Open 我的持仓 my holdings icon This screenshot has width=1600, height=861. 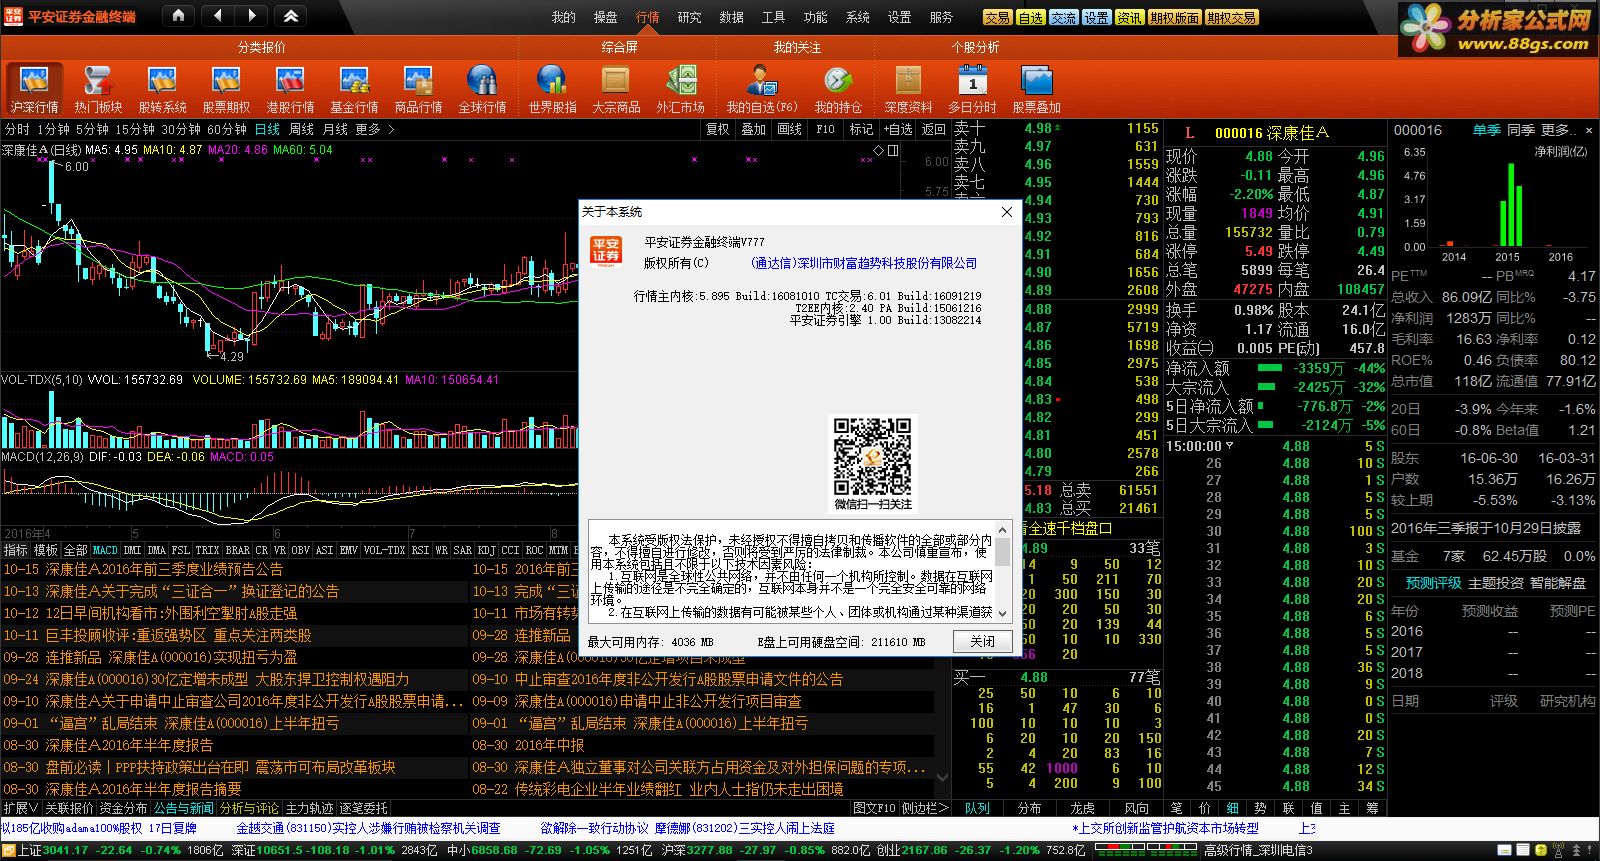pos(838,89)
